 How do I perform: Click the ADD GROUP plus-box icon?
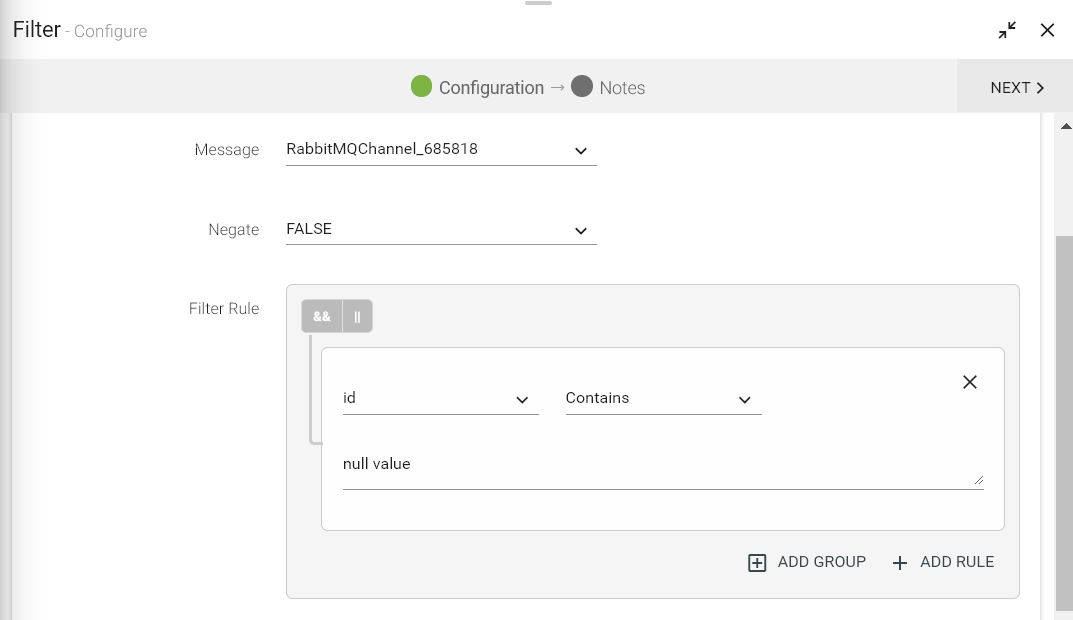(x=757, y=563)
